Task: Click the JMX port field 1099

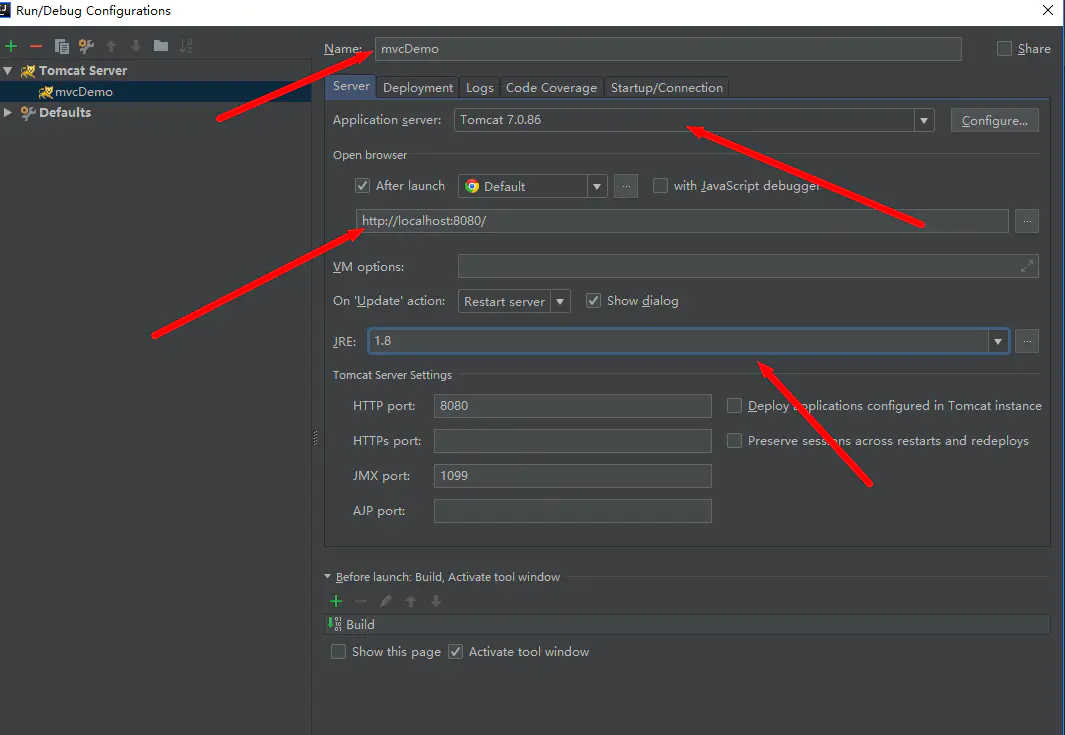Action: tap(573, 476)
